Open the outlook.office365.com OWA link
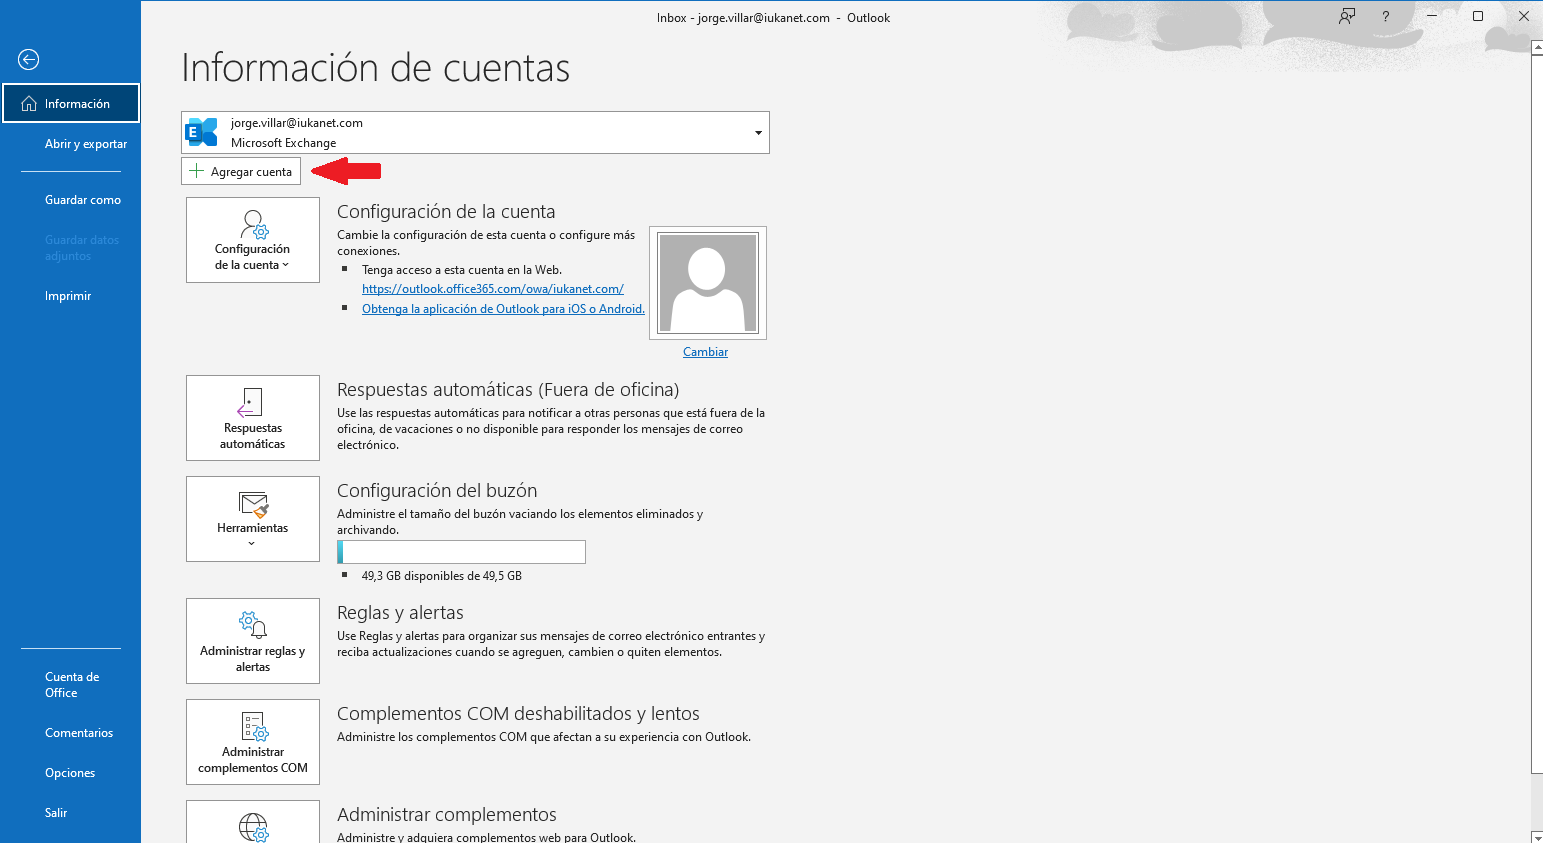The width and height of the screenshot is (1543, 843). [x=493, y=289]
